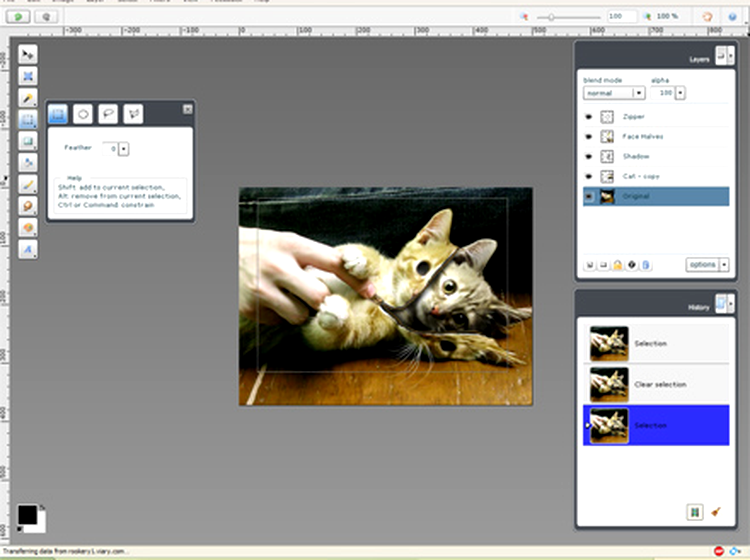The width and height of the screenshot is (750, 560).
Task: Toggle visibility of Shadow layer
Action: coord(589,156)
